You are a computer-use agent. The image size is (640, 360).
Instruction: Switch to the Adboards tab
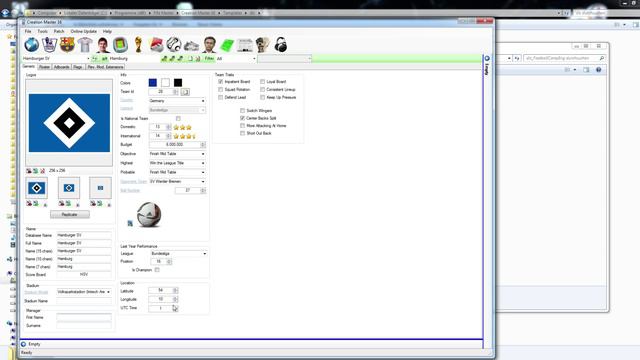62,67
